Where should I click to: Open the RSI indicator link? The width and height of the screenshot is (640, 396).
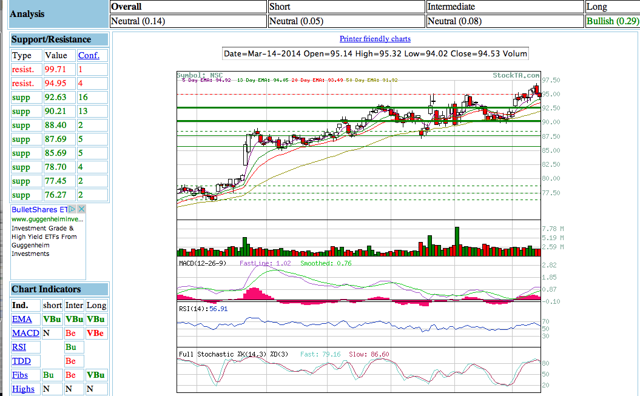pos(19,347)
